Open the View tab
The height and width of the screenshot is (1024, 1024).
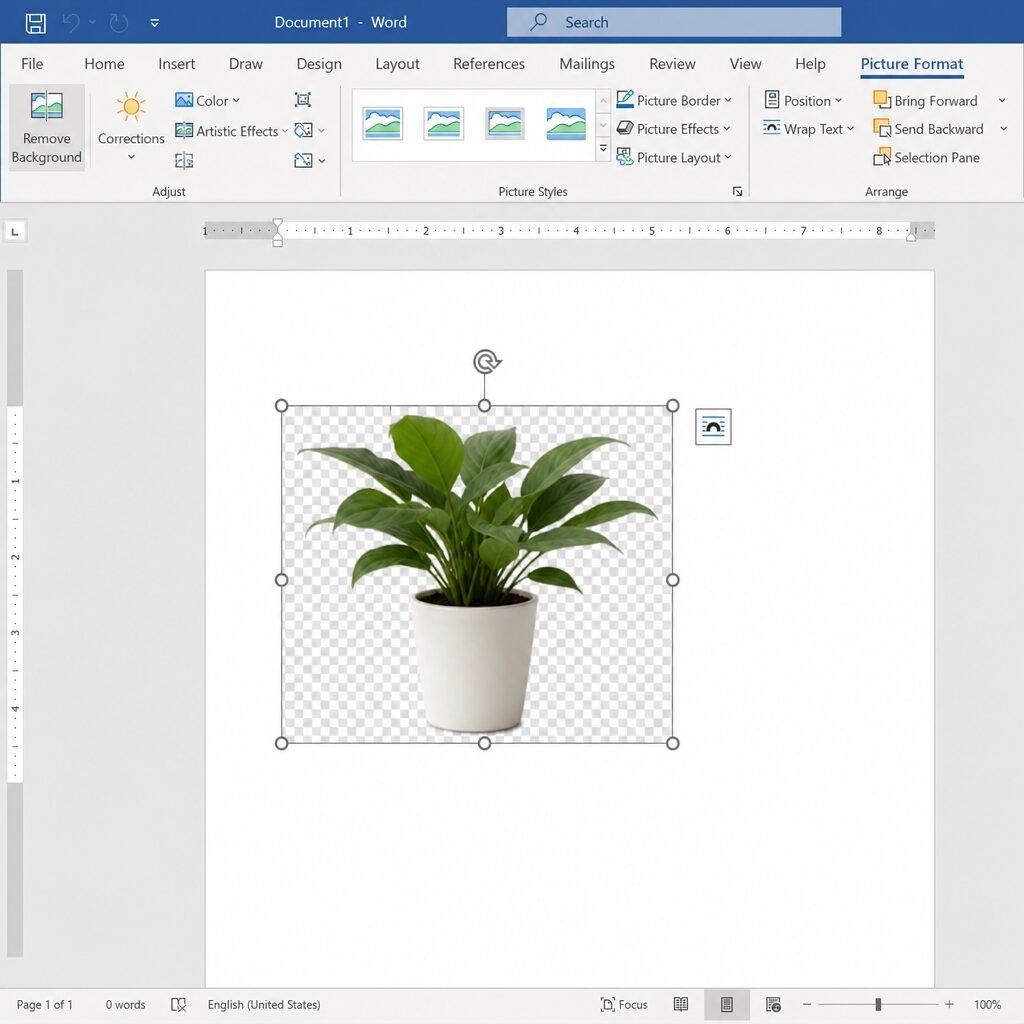coord(745,64)
